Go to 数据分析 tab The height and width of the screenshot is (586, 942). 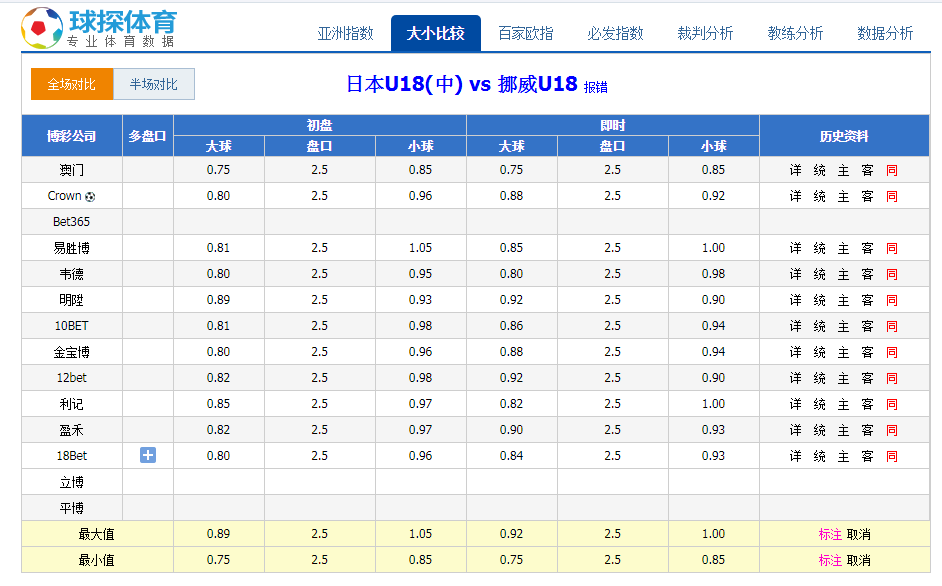tap(885, 34)
